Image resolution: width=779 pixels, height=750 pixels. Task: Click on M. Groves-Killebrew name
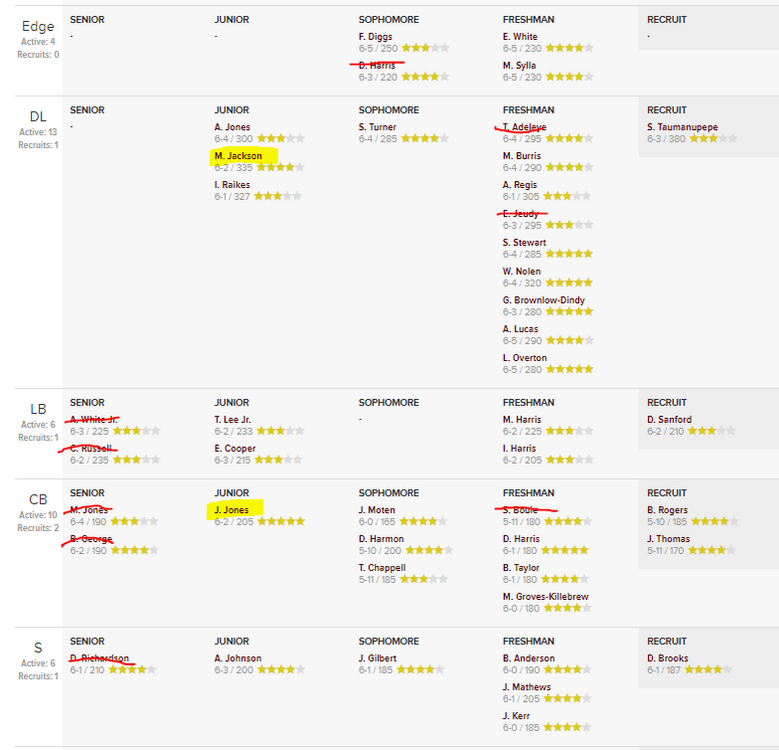point(545,597)
